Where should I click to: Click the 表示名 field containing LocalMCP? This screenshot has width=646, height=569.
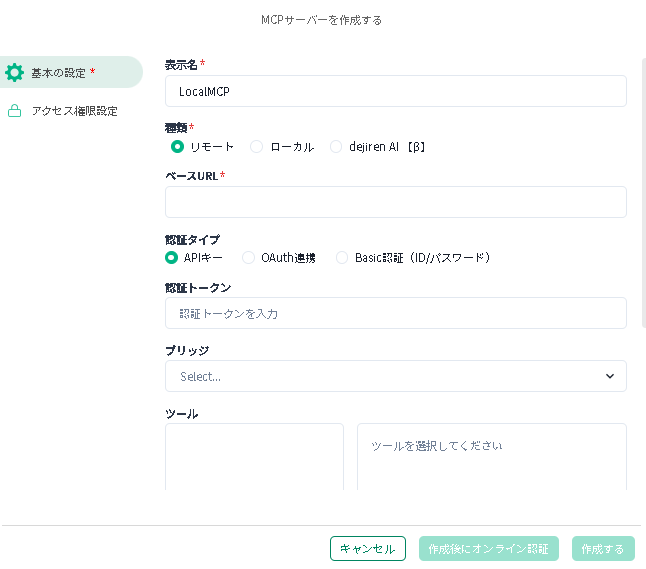[x=395, y=91]
